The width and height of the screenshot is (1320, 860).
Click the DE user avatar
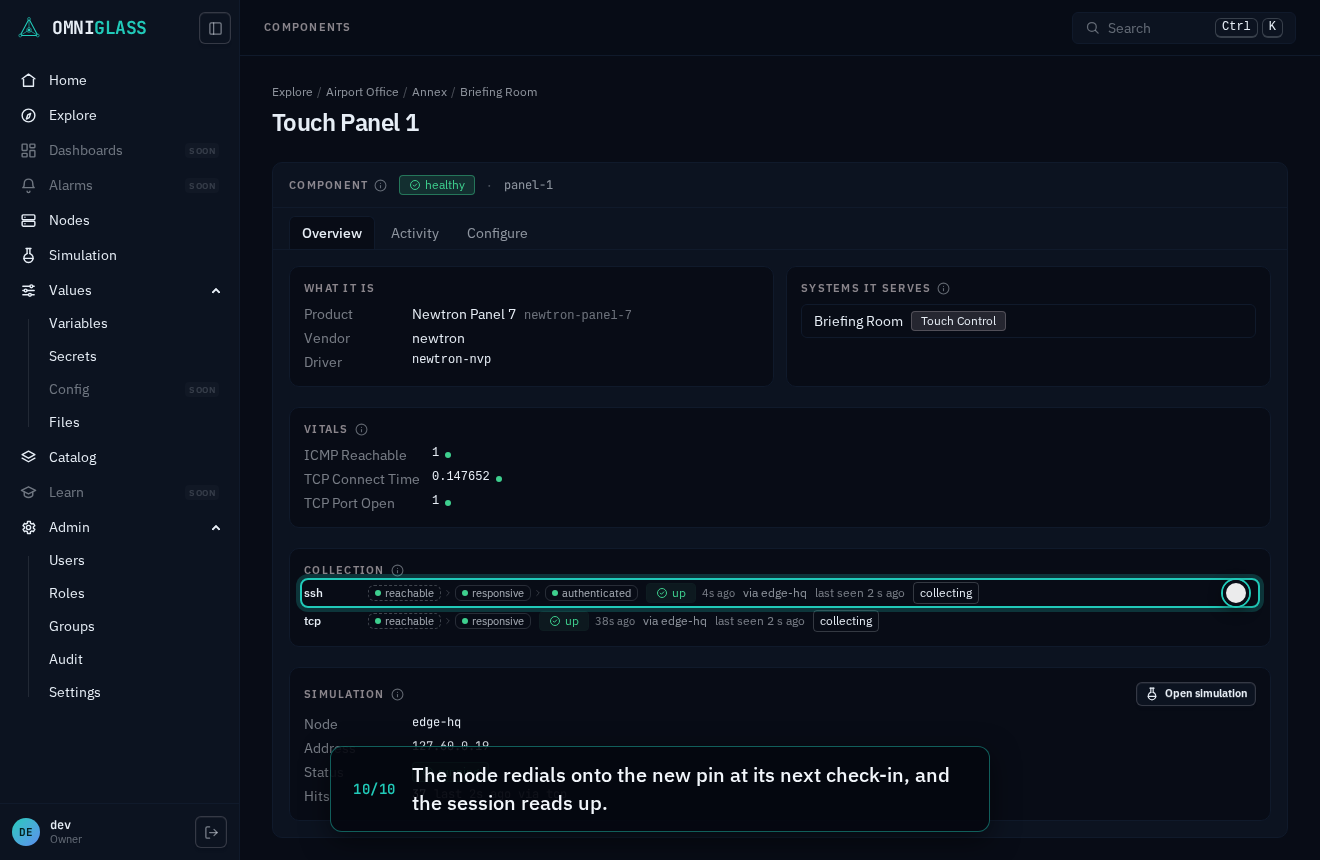[26, 832]
